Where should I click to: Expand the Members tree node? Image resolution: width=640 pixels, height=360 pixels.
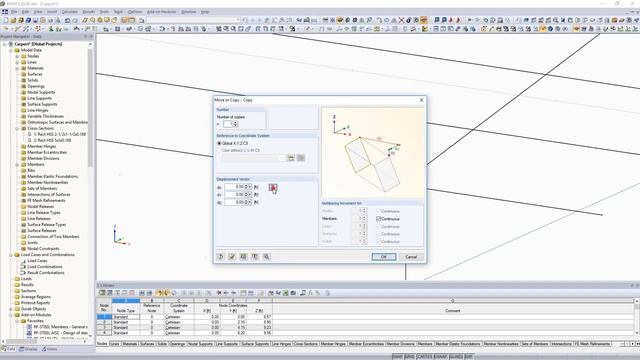[18, 164]
